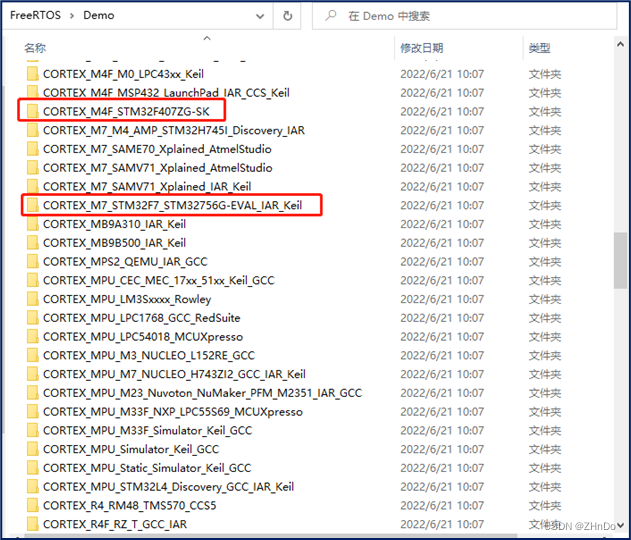
Task: Select CORTEX_MPU_LPC1768_GCC_RedSuite folder name
Action: (142, 318)
